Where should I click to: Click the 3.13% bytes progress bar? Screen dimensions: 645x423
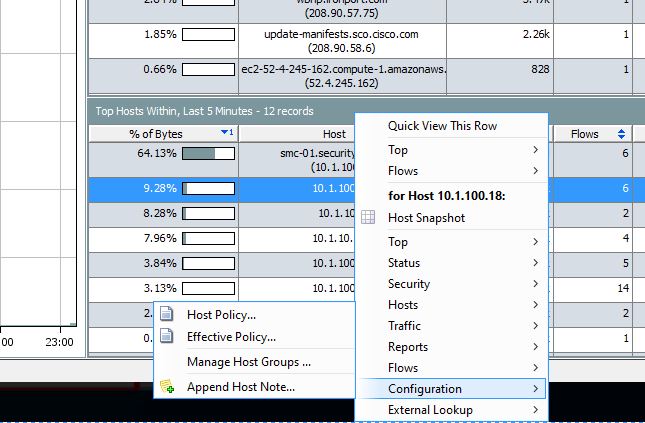(209, 288)
